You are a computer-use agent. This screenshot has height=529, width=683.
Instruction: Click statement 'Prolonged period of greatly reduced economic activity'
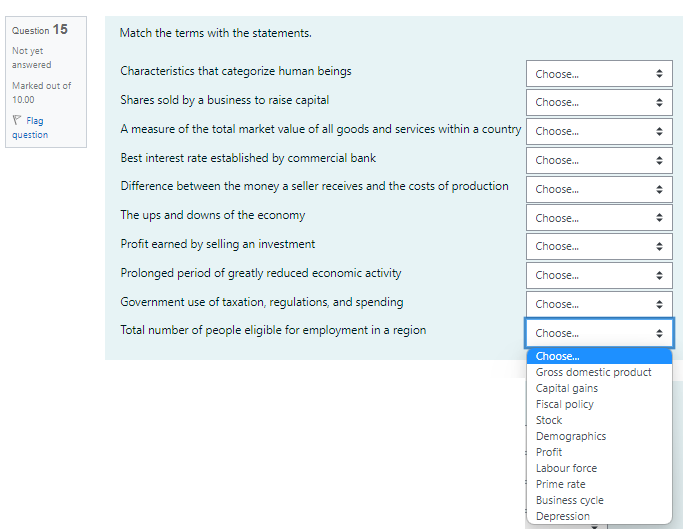pyautogui.click(x=260, y=273)
